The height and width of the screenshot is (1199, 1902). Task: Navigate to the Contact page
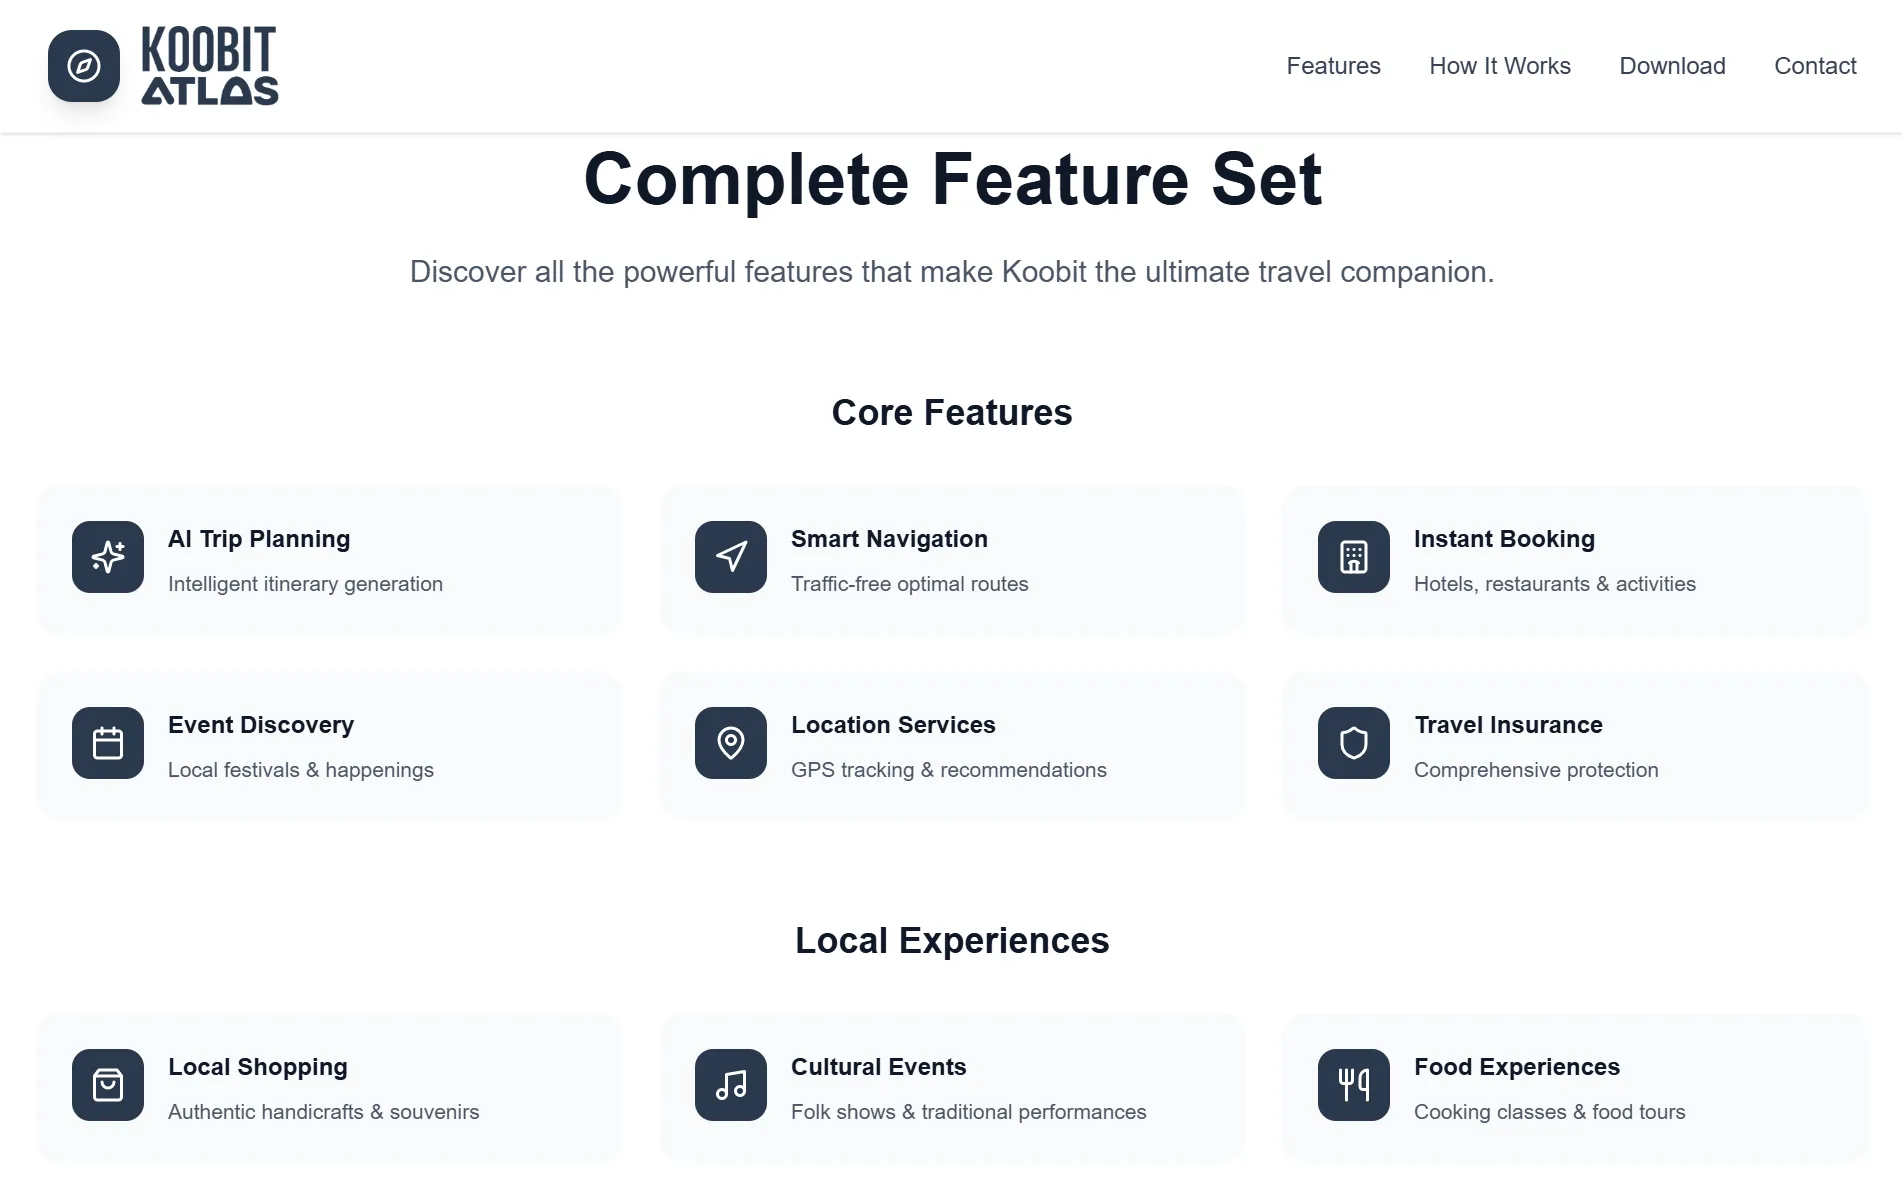pyautogui.click(x=1815, y=66)
